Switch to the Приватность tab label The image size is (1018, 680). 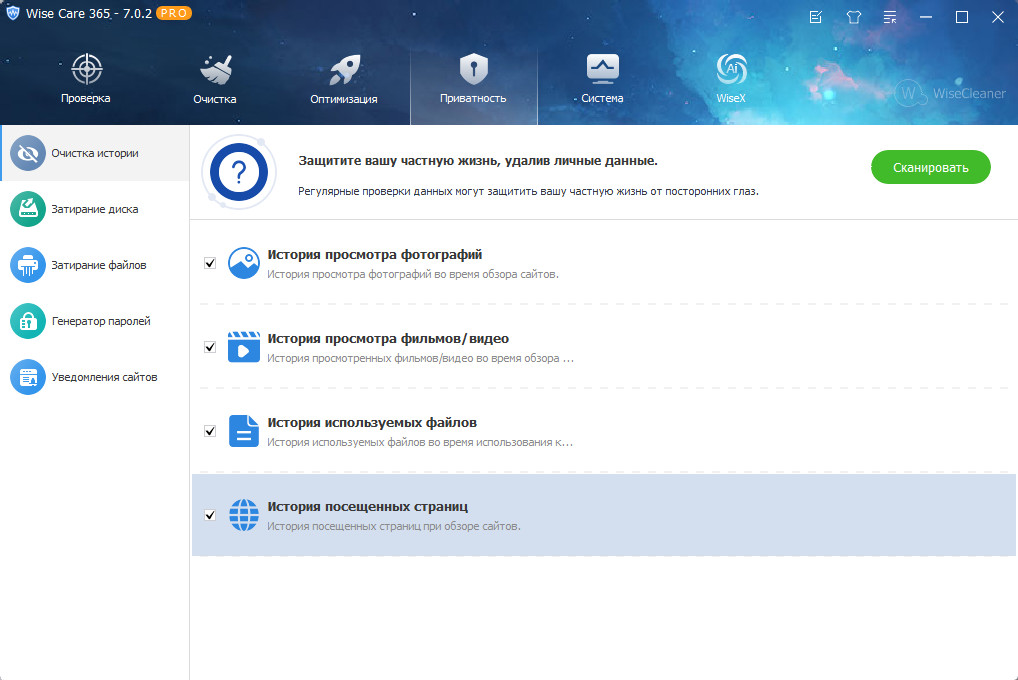pyautogui.click(x=473, y=98)
